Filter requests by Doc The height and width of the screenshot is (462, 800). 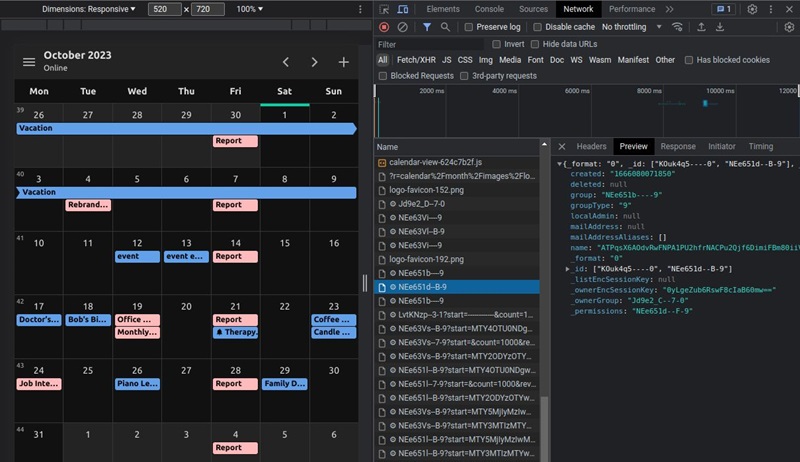[x=557, y=60]
